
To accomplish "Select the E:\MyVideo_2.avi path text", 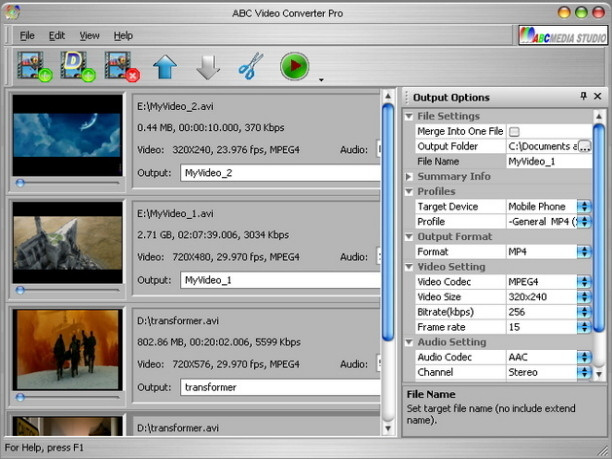I will point(175,107).
